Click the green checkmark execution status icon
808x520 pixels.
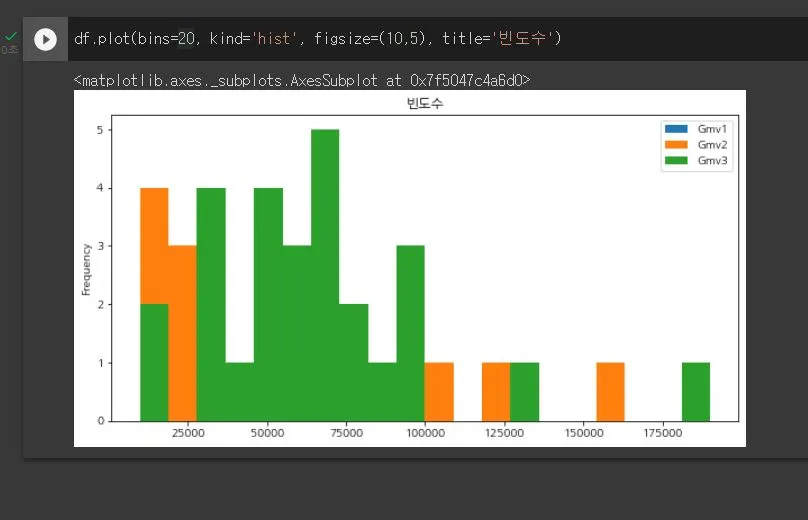click(11, 36)
